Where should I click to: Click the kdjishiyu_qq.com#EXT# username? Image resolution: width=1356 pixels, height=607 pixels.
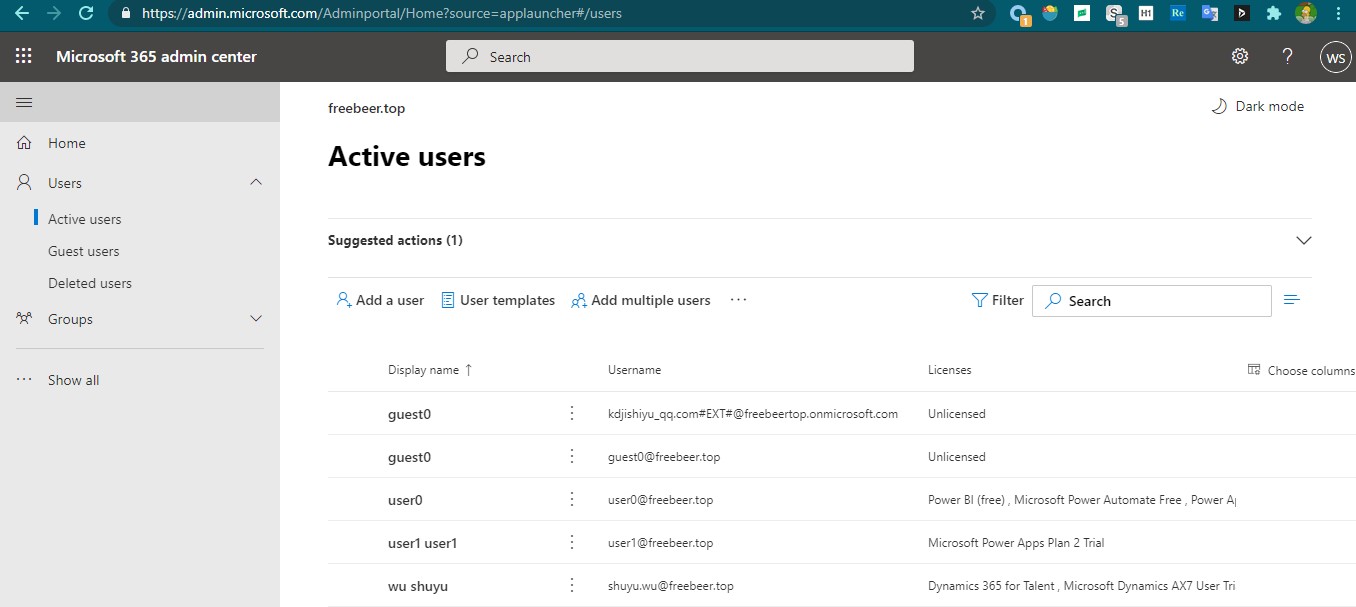coord(753,414)
